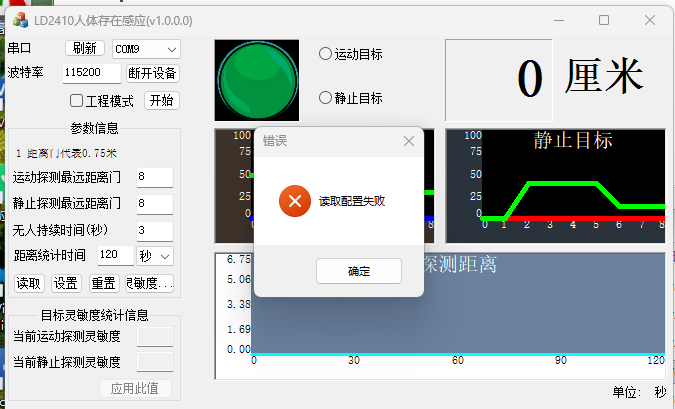Image resolution: width=675 pixels, height=409 pixels.
Task: Click the 无人持续时间 input field
Action: point(154,230)
